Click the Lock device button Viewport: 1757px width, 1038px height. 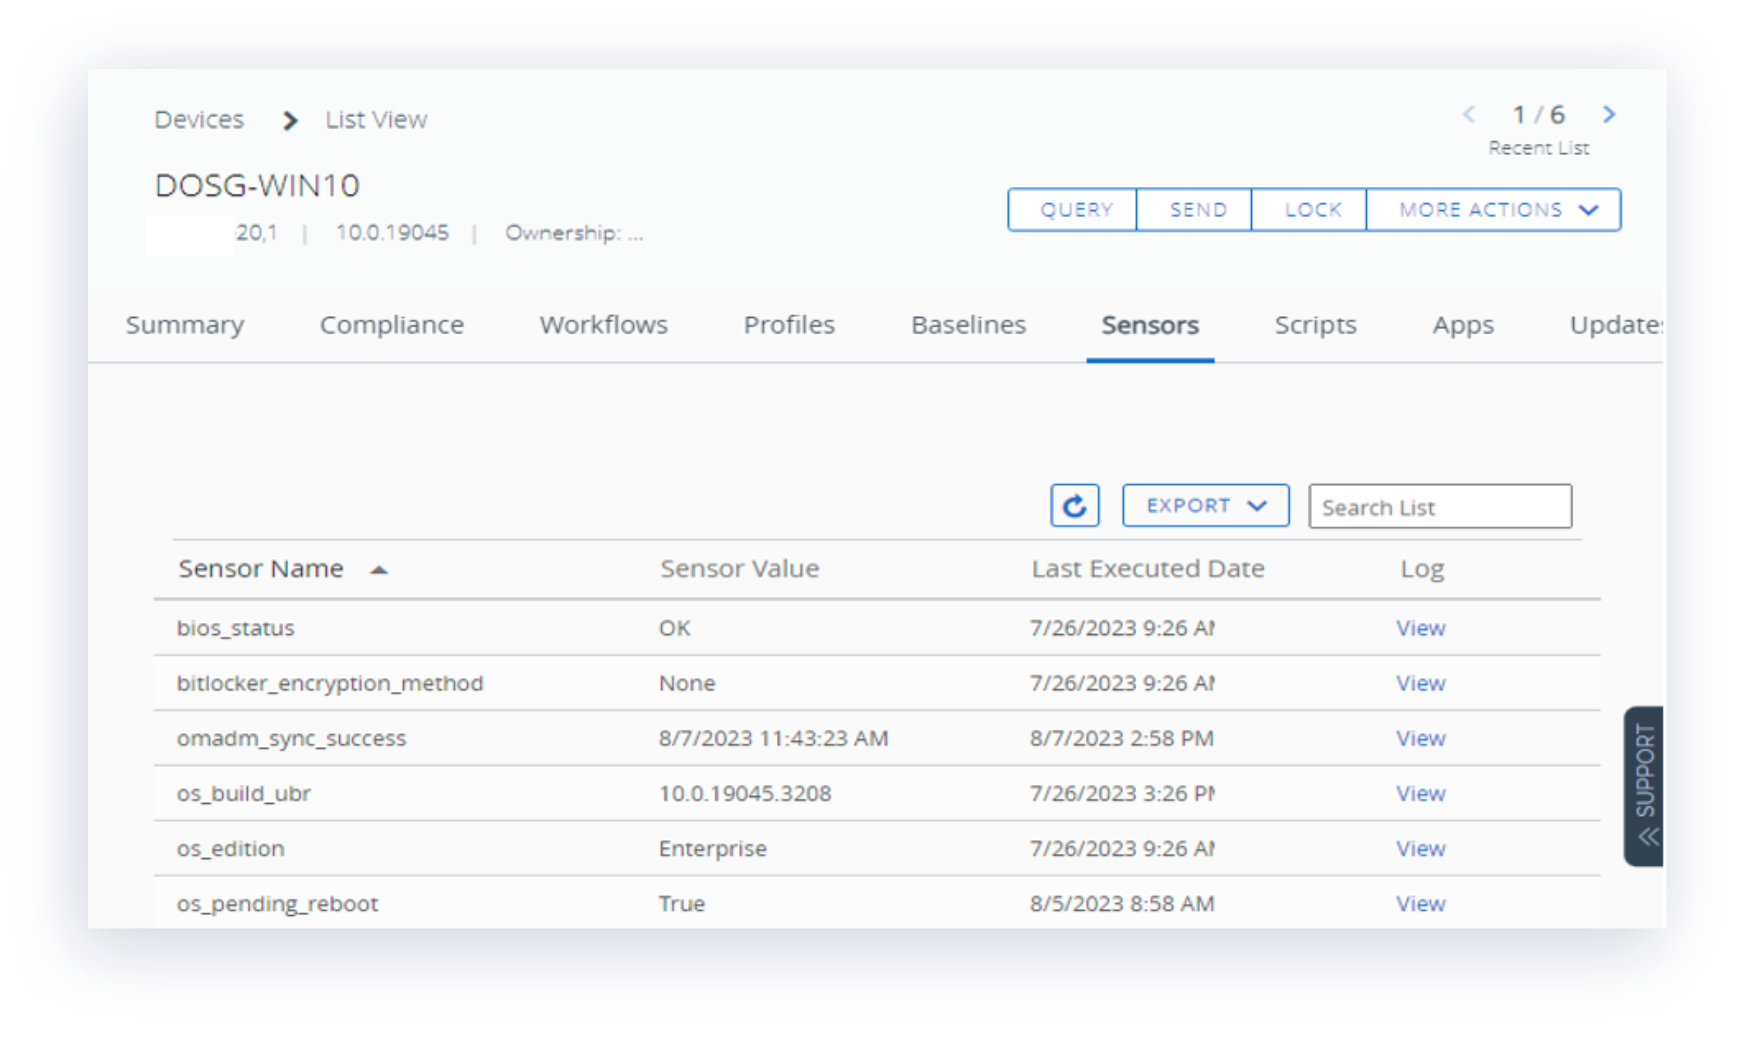tap(1311, 210)
